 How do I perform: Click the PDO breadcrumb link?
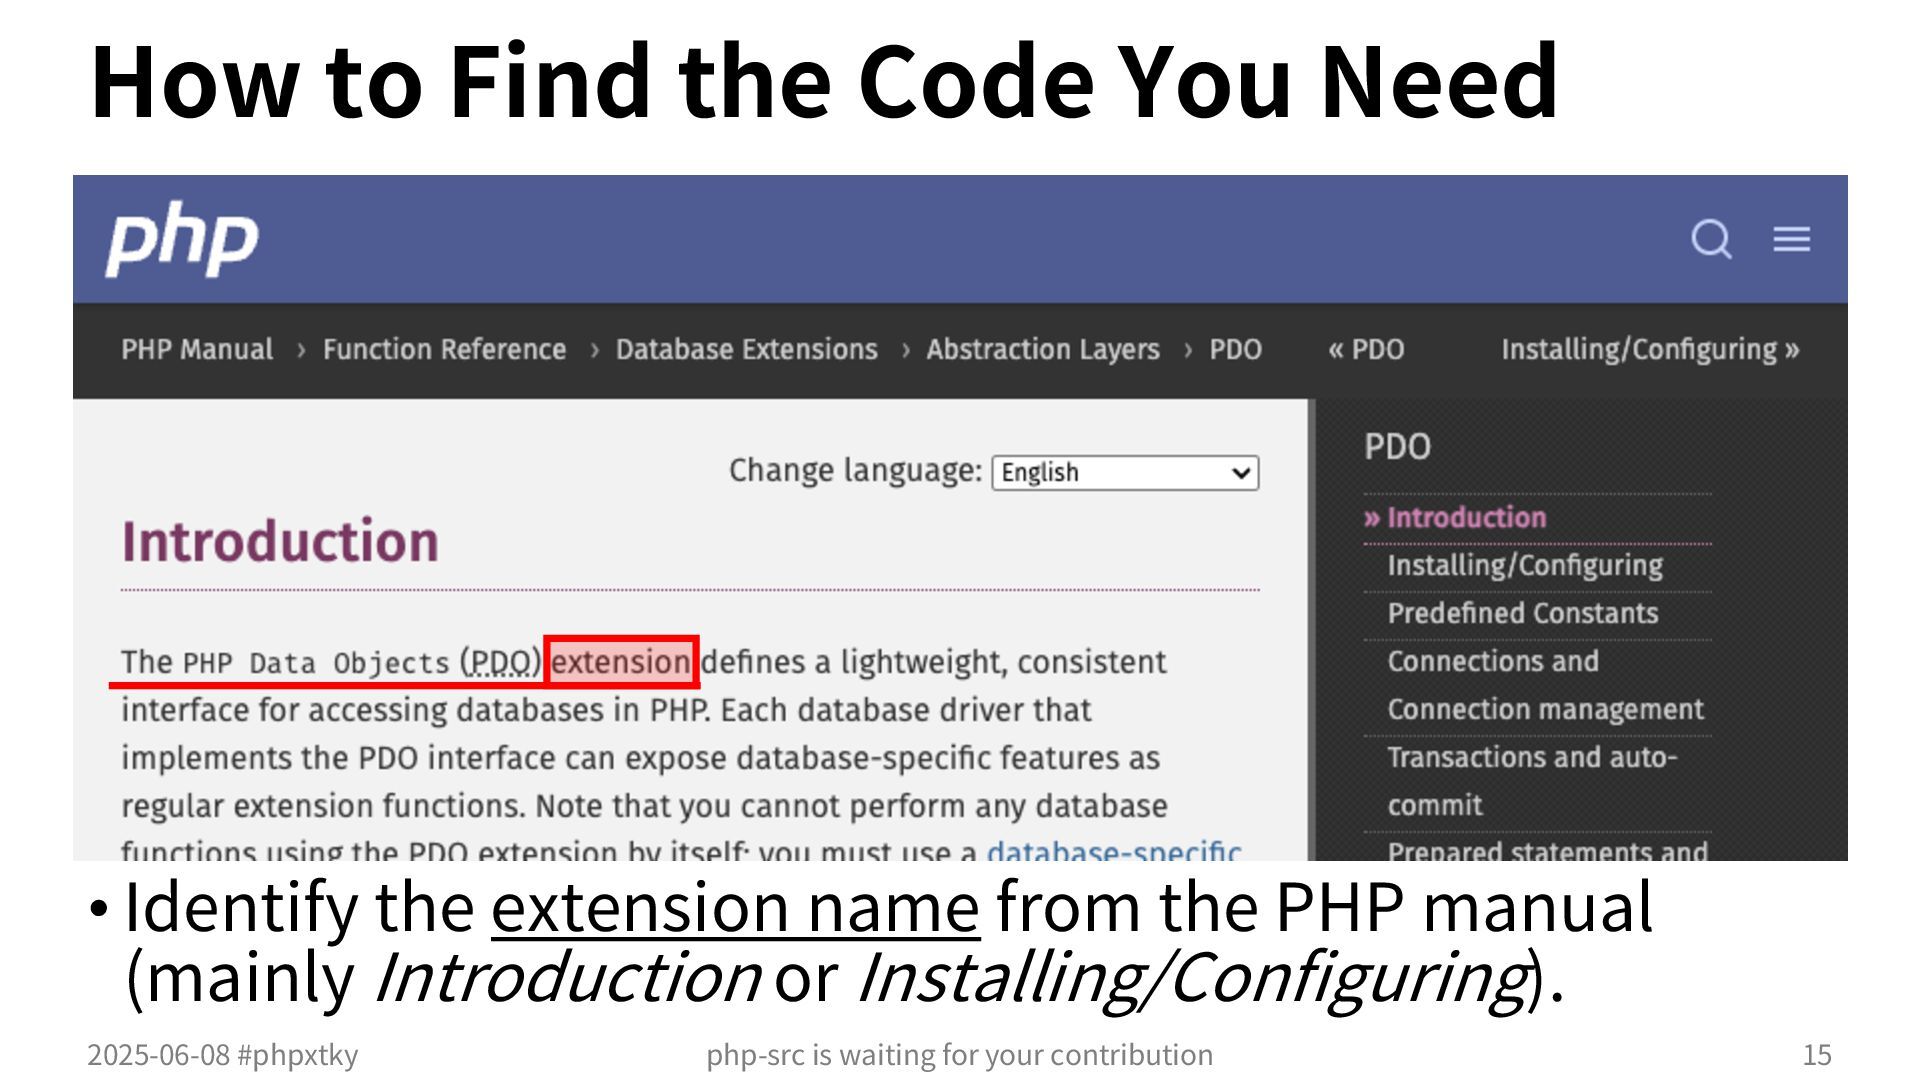pos(1235,349)
